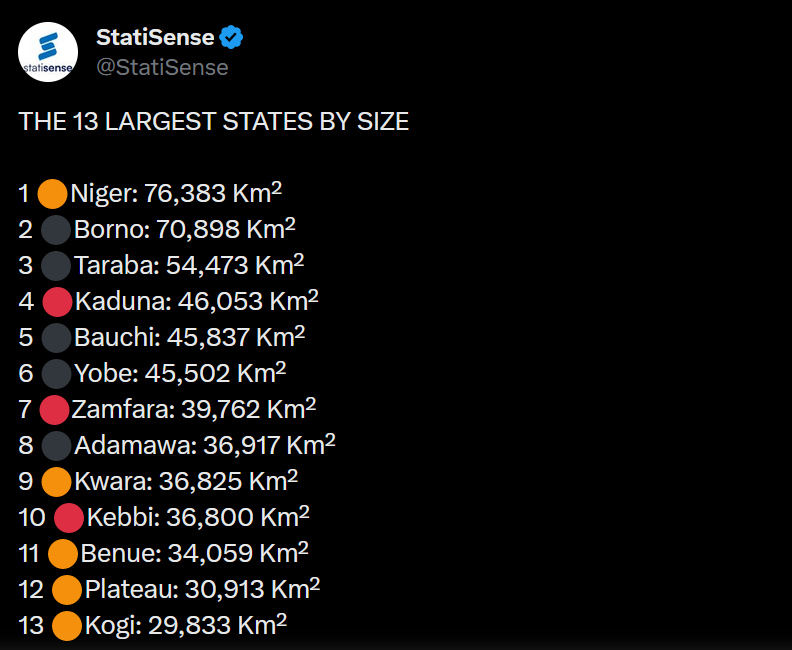Click the dark circle beside Bauchi
Viewport: 792px width, 650px height.
click(x=57, y=337)
